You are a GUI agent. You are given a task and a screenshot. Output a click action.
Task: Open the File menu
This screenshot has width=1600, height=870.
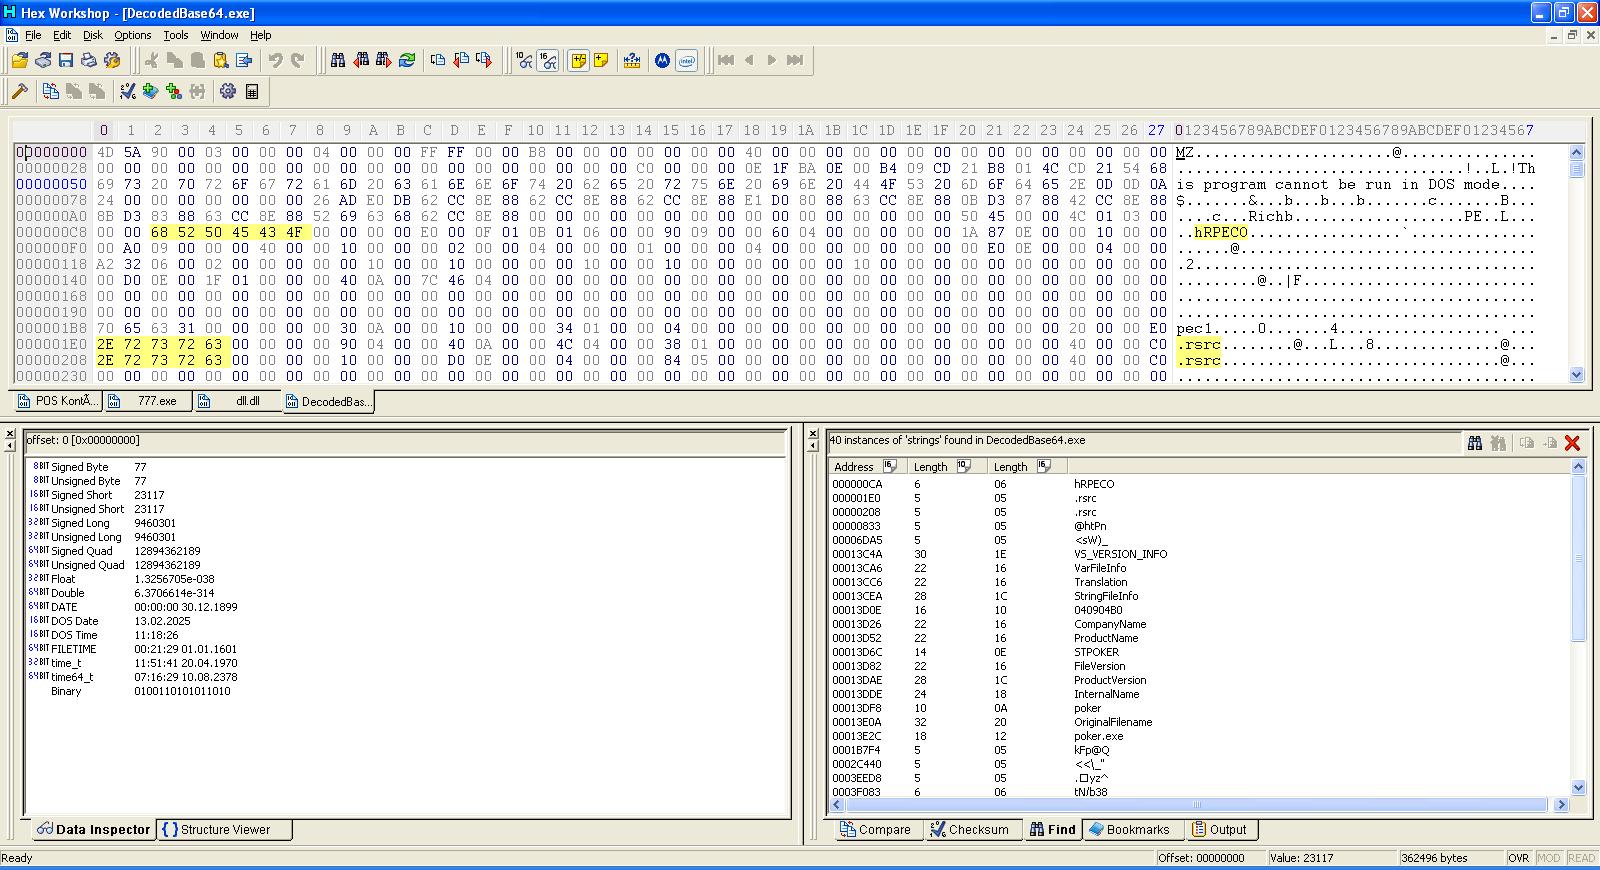tap(33, 35)
